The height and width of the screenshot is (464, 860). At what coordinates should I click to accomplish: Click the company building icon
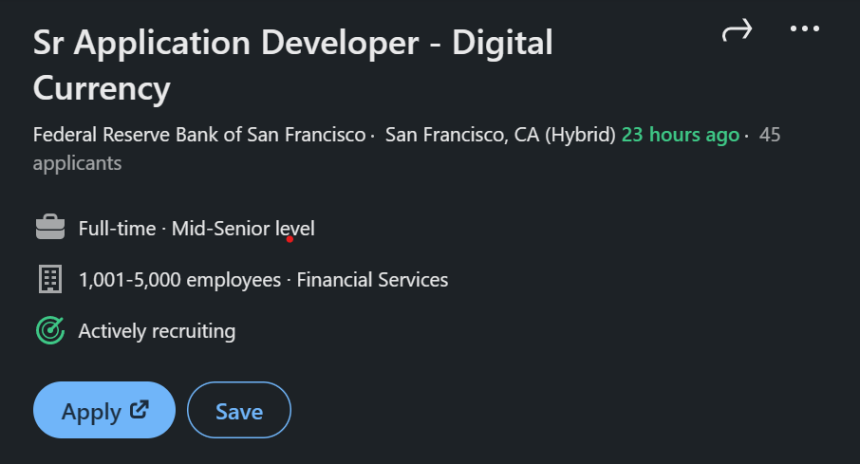point(50,280)
